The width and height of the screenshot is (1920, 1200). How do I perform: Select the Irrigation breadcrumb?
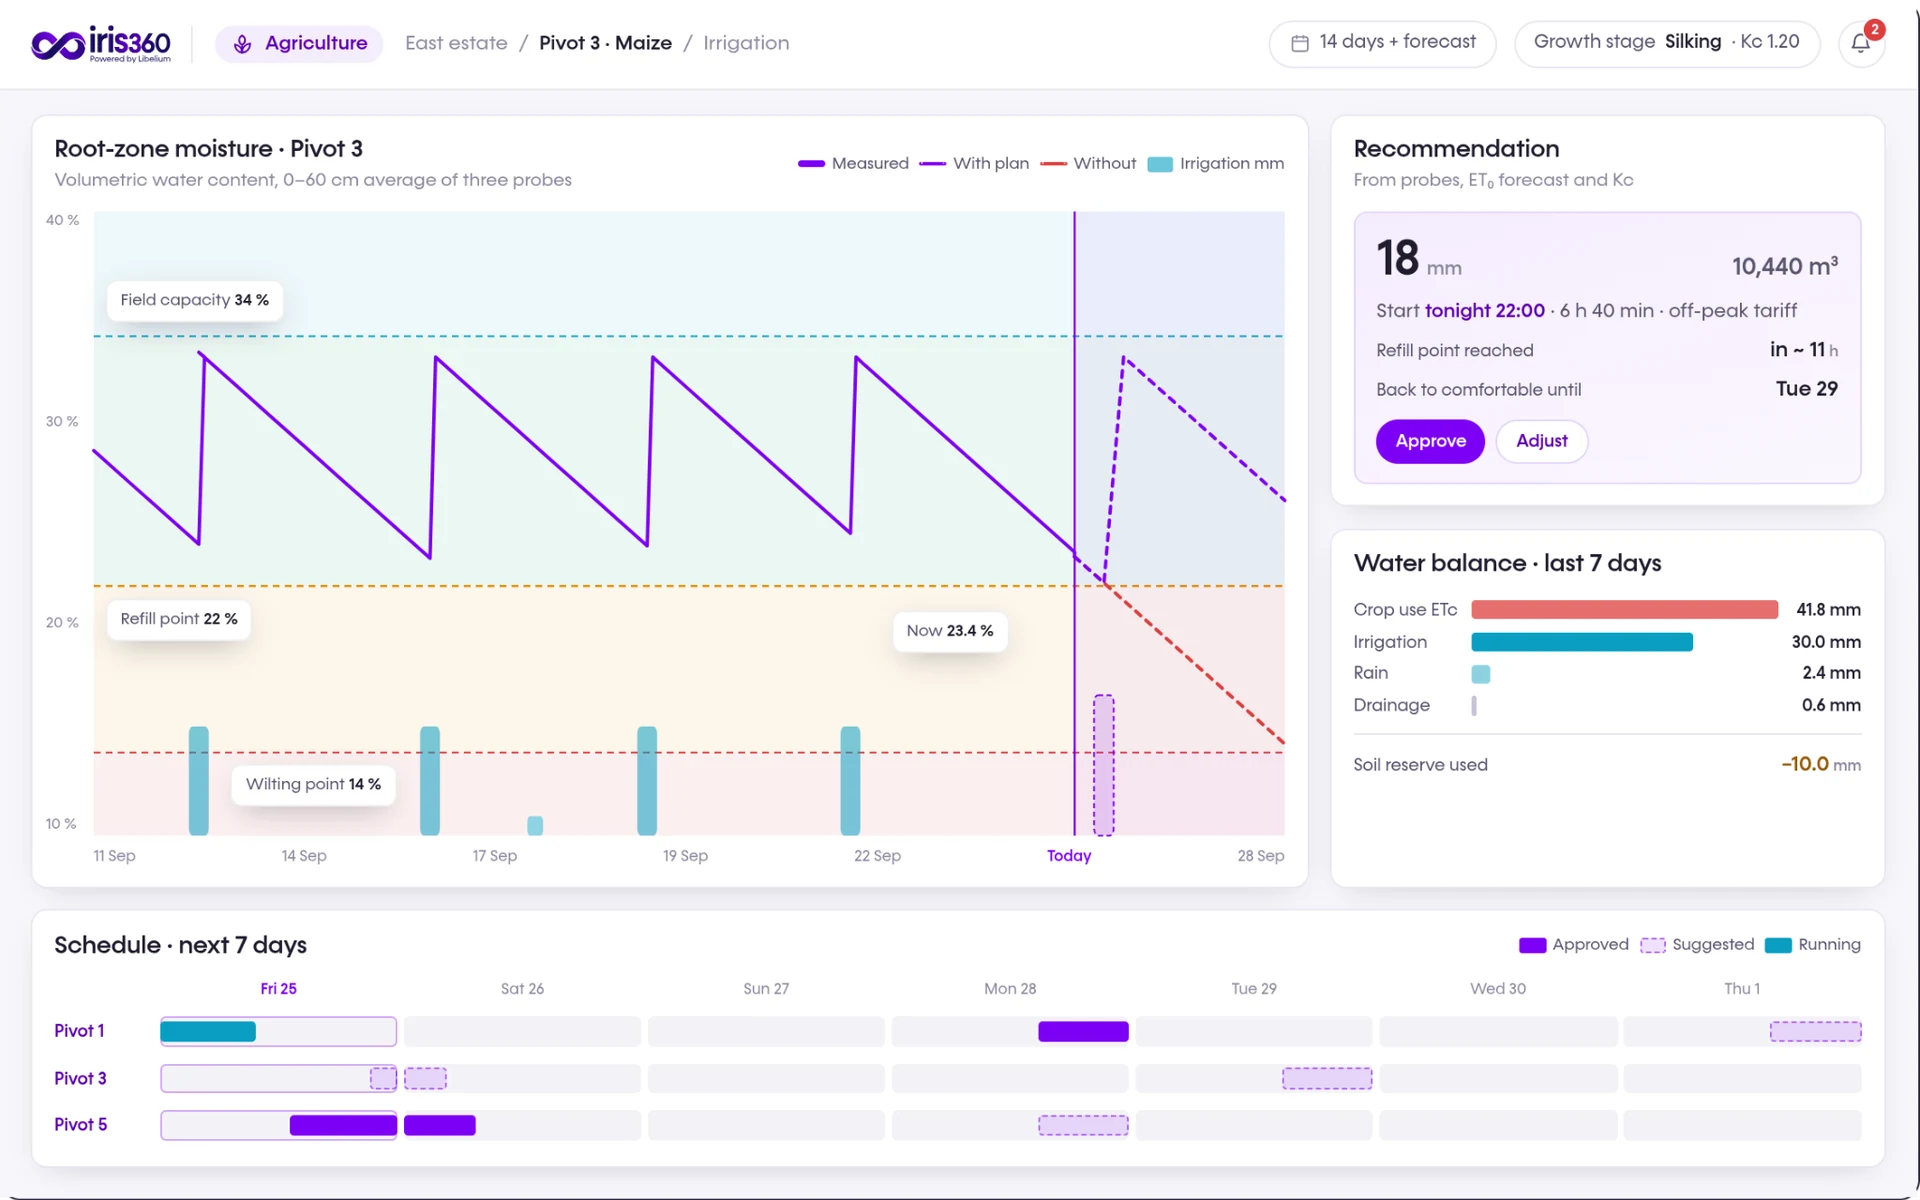coord(746,43)
